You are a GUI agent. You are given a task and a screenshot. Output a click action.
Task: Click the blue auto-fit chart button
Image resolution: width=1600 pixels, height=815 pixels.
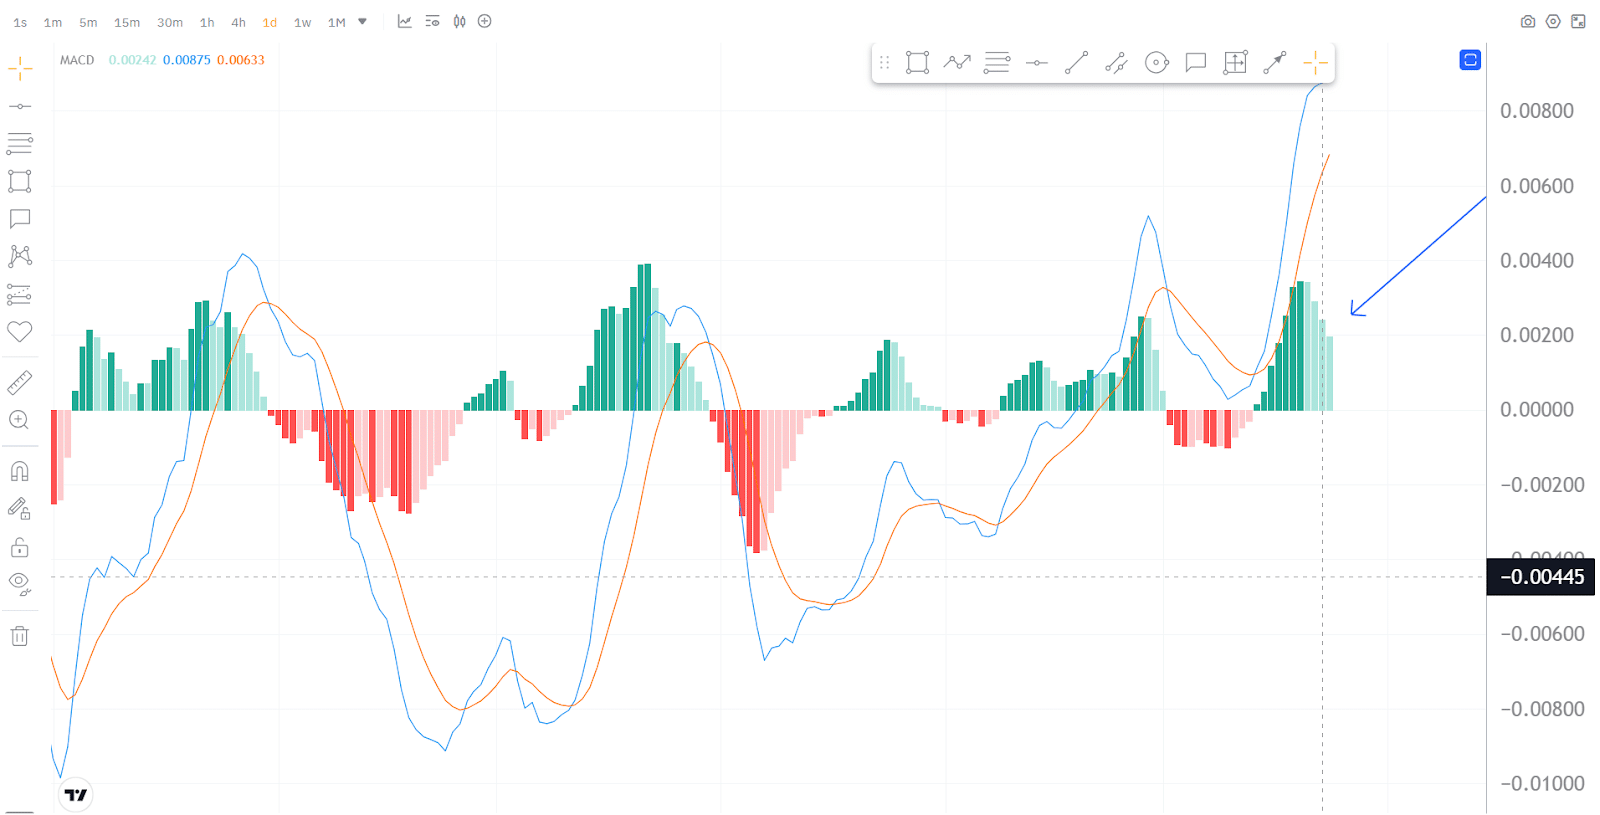(1470, 60)
